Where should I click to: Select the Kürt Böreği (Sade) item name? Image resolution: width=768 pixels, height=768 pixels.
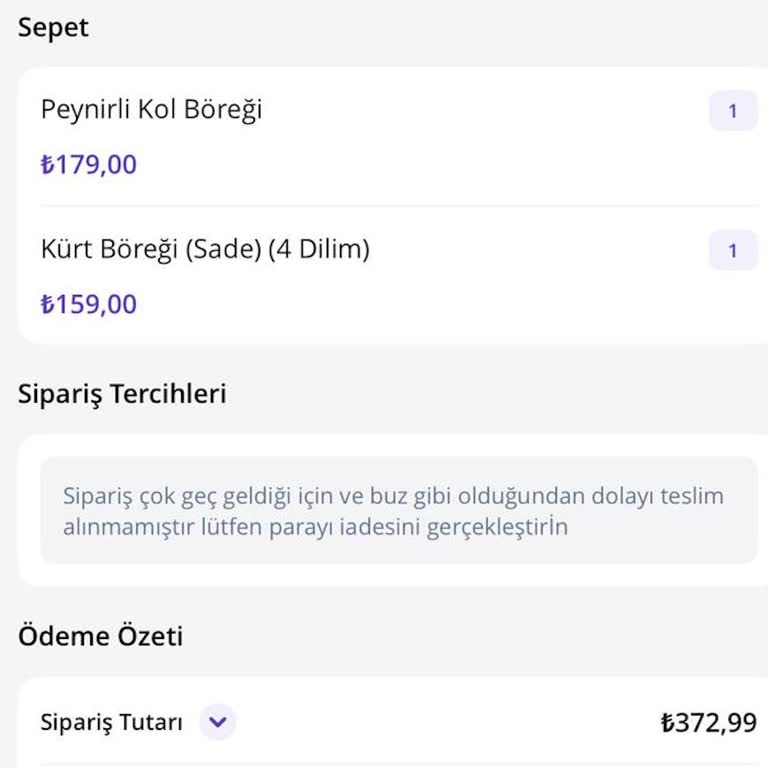coord(204,249)
